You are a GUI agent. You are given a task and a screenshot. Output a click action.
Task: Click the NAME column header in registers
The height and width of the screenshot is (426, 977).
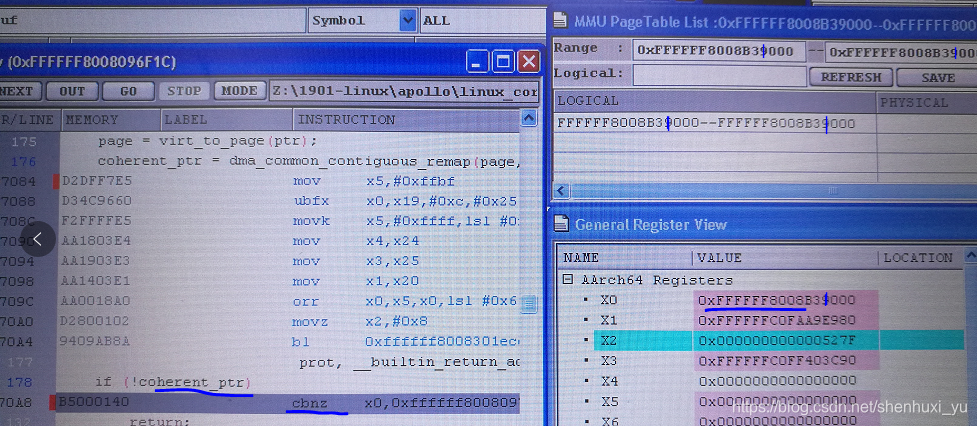click(624, 257)
